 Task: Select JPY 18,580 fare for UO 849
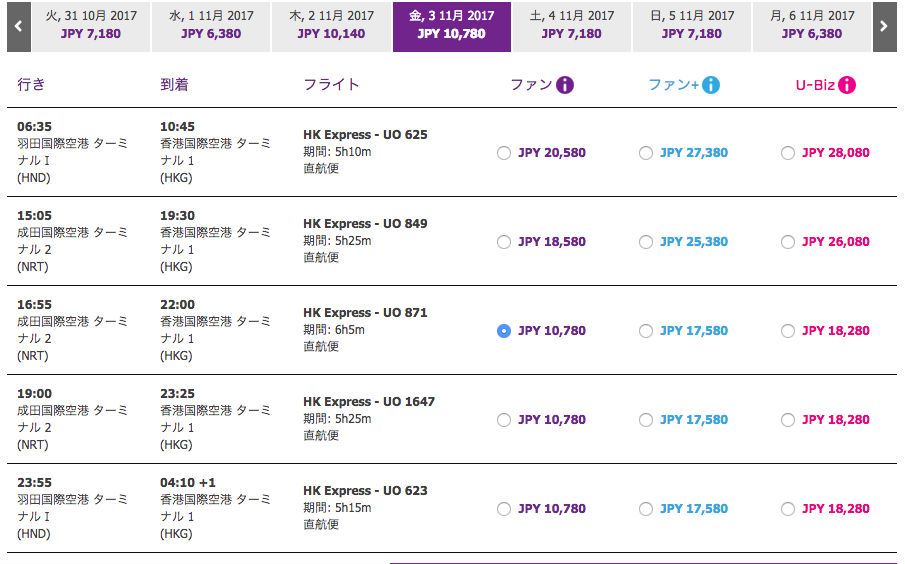(504, 242)
